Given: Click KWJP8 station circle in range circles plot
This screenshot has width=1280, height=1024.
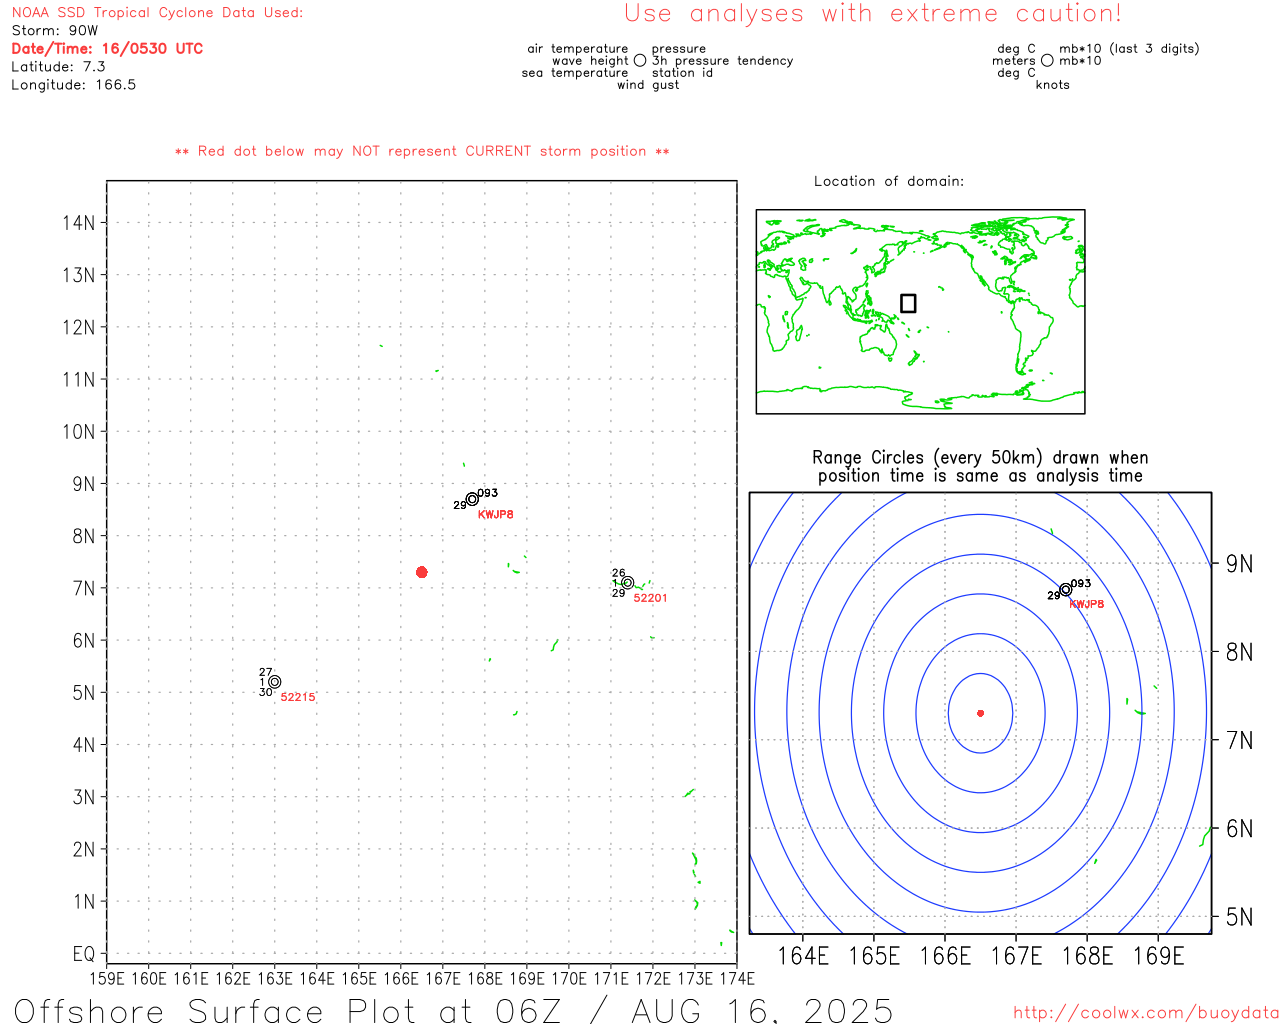Looking at the screenshot, I should (1065, 589).
